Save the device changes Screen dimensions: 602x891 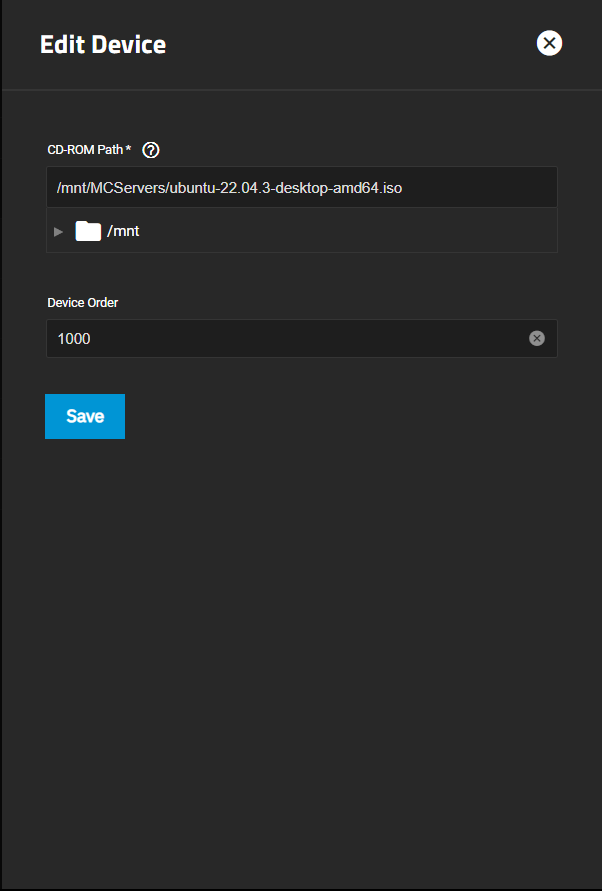(x=85, y=417)
